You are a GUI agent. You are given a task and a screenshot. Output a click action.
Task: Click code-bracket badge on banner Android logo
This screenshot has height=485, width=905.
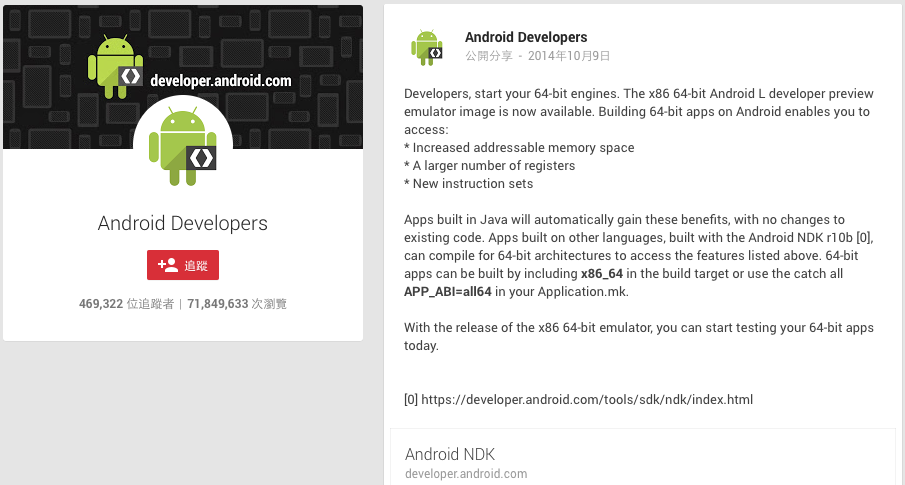click(129, 76)
